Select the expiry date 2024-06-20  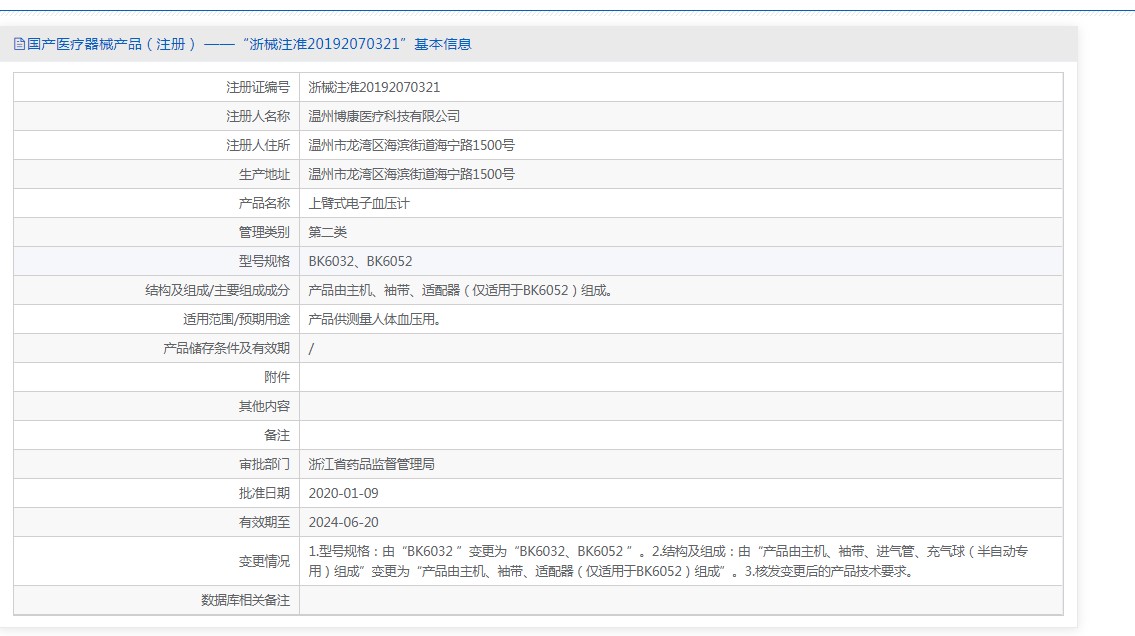point(344,522)
